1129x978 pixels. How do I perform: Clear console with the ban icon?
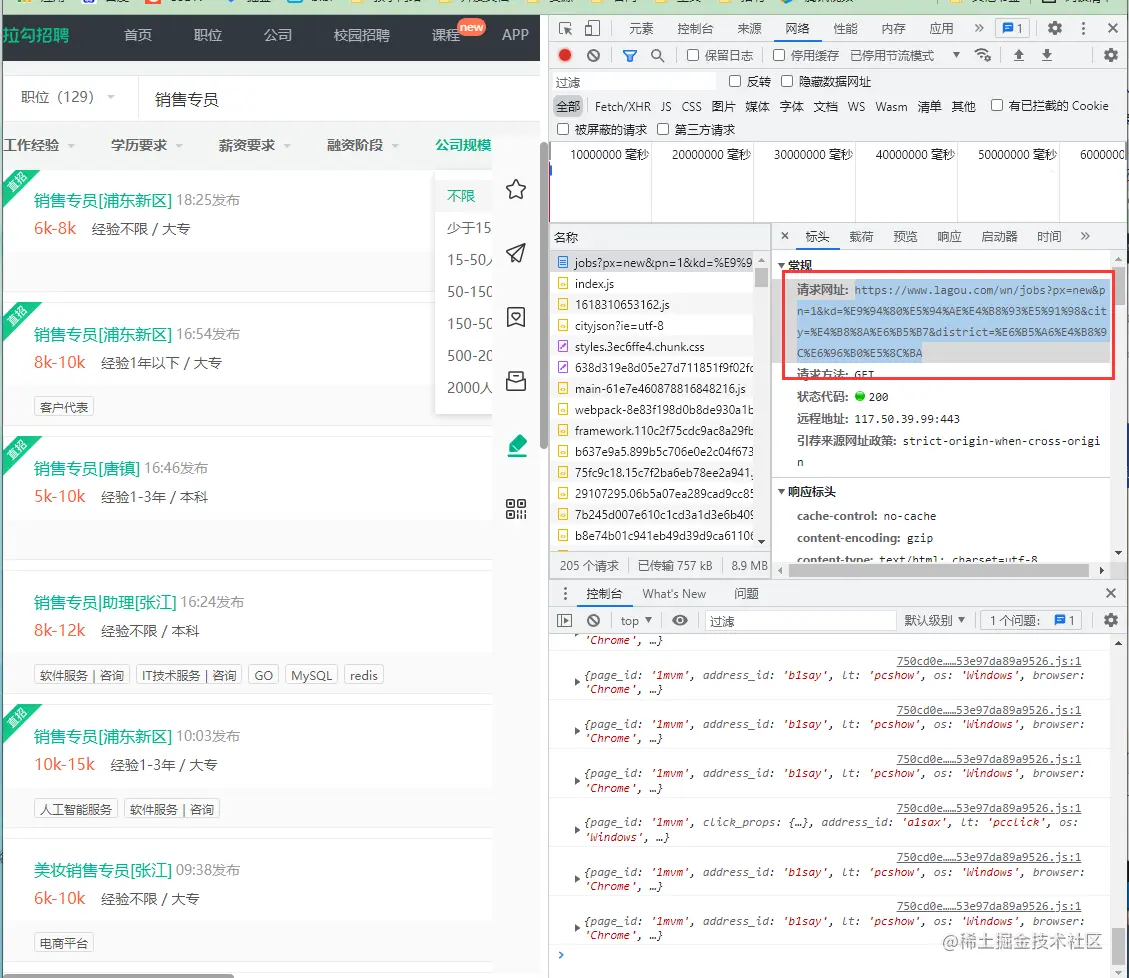pyautogui.click(x=593, y=620)
